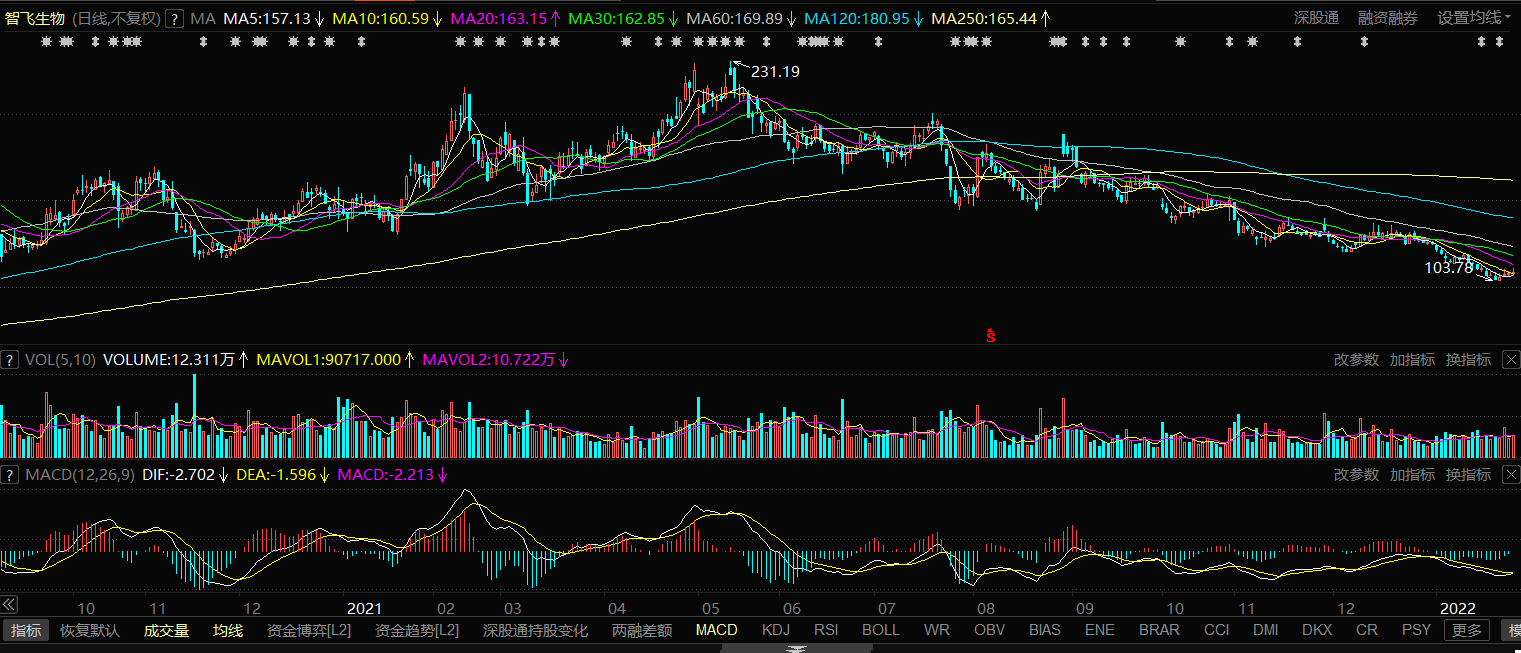The height and width of the screenshot is (653, 1521).
Task: Expand the 更多 indicators list
Action: click(1467, 630)
